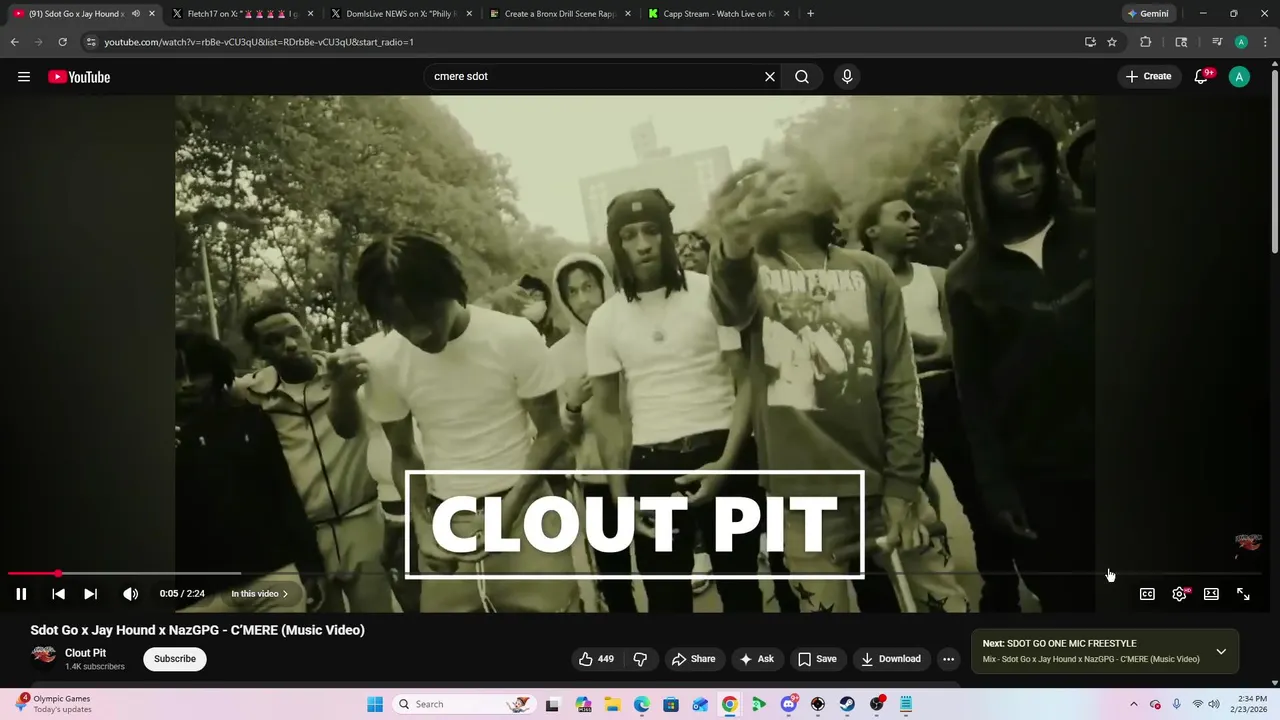Reload the page
Image resolution: width=1280 pixels, height=720 pixels.
click(62, 42)
